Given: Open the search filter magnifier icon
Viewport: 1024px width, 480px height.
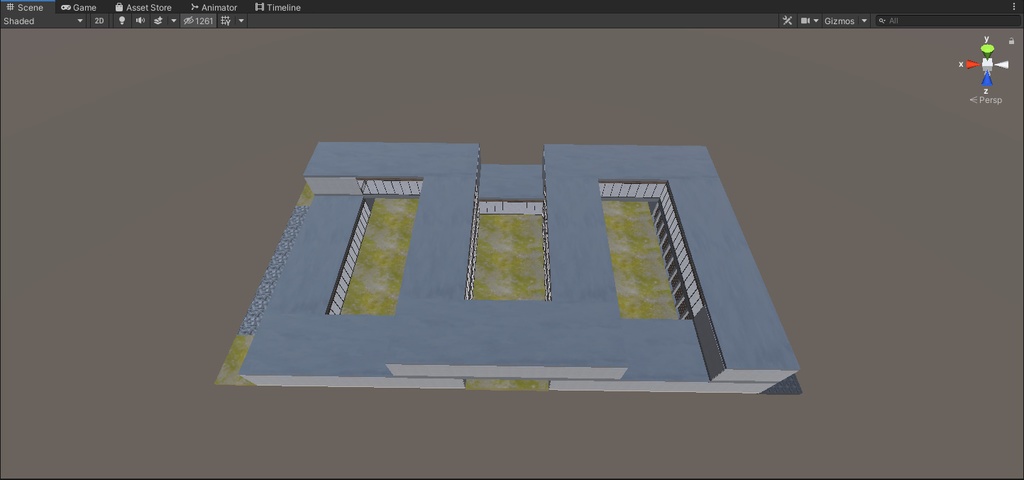Looking at the screenshot, I should click(882, 21).
